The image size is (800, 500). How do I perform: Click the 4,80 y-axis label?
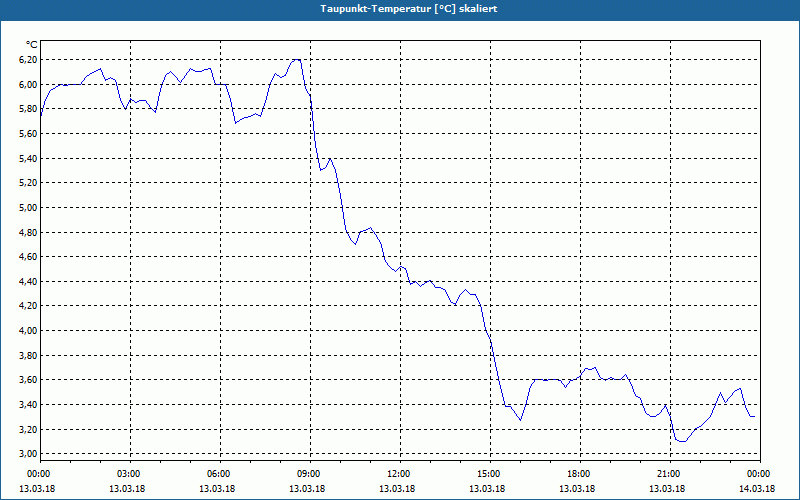29,232
